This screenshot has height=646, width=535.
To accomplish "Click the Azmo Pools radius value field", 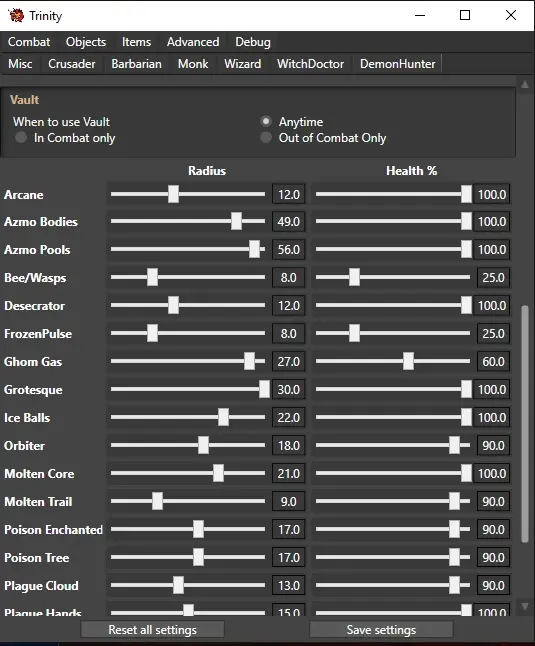I will pos(289,250).
